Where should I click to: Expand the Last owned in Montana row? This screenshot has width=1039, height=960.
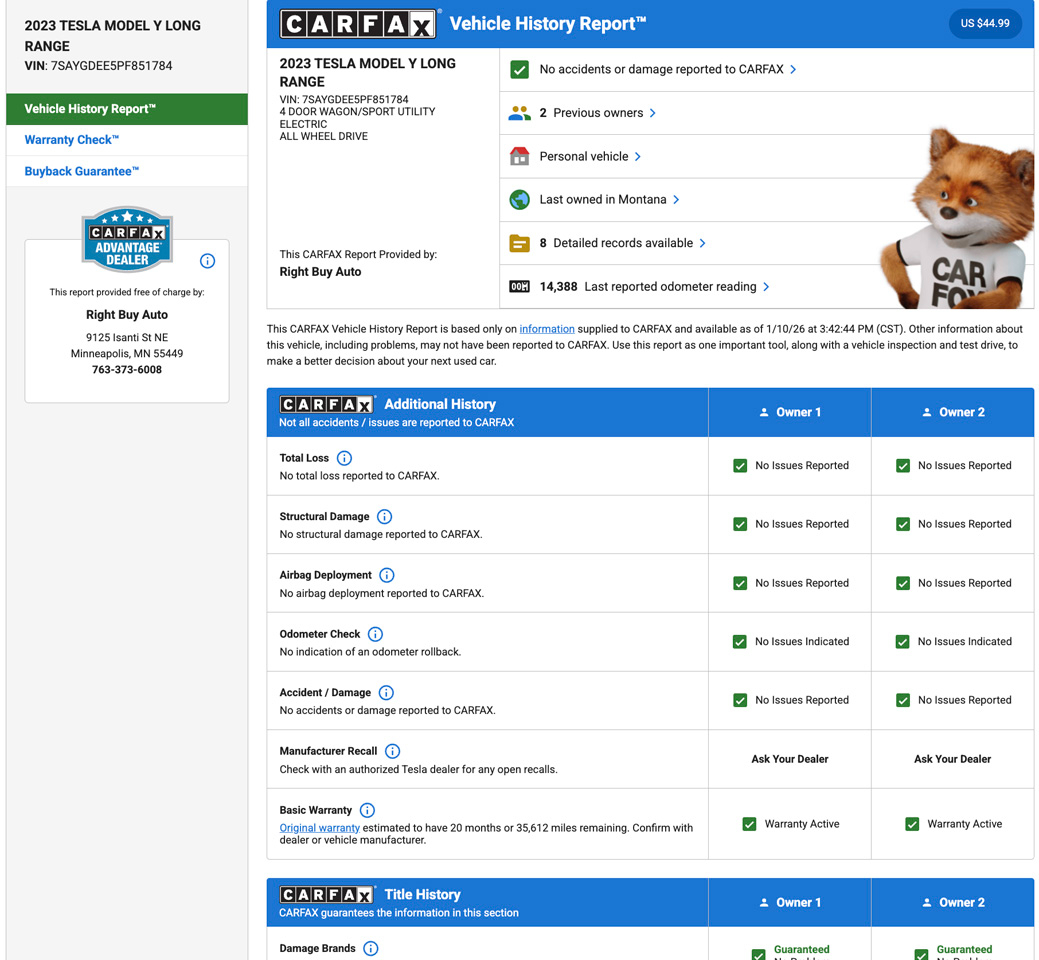[609, 200]
